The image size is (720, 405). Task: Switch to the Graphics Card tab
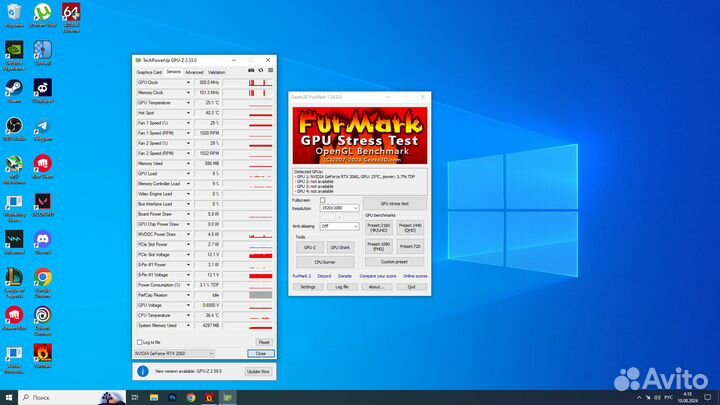point(149,72)
